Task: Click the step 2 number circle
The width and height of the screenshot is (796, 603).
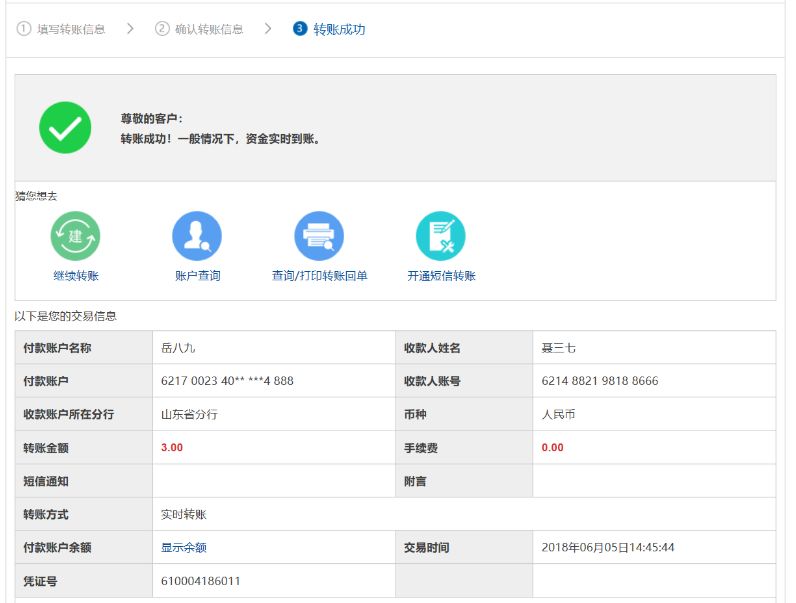Action: pyautogui.click(x=162, y=29)
